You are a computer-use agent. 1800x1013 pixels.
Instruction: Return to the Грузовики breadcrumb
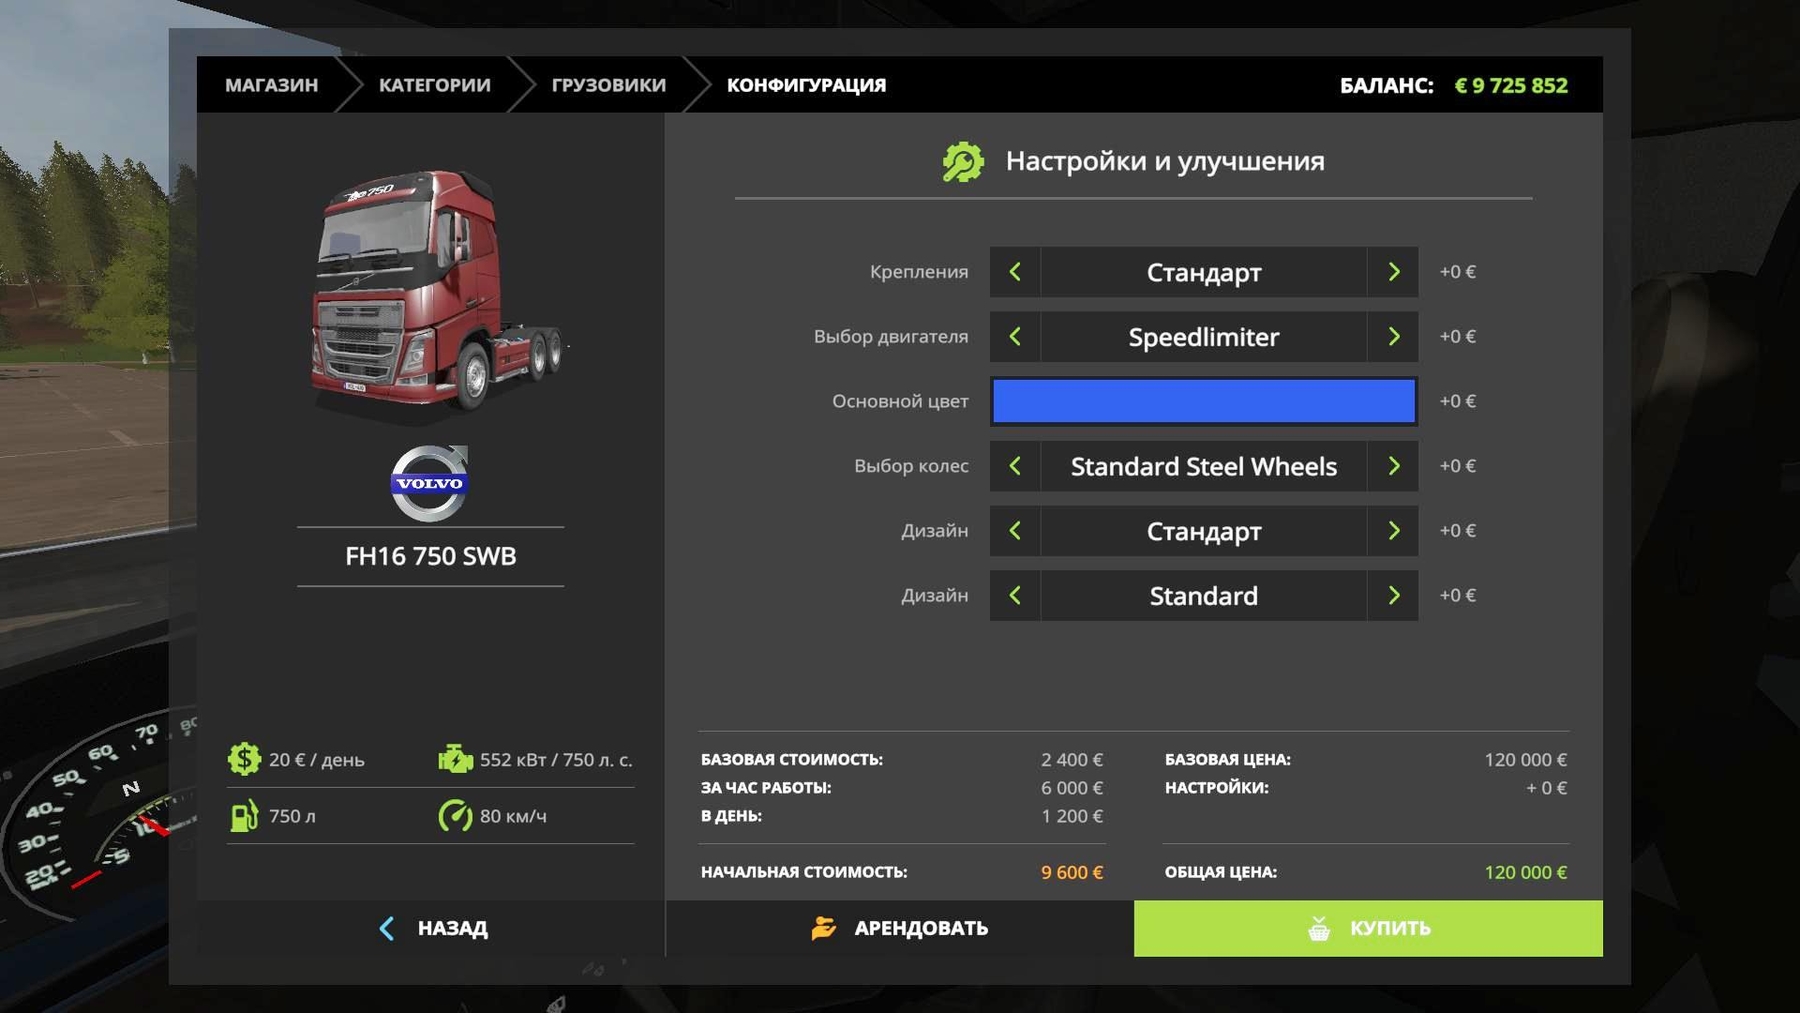[608, 85]
